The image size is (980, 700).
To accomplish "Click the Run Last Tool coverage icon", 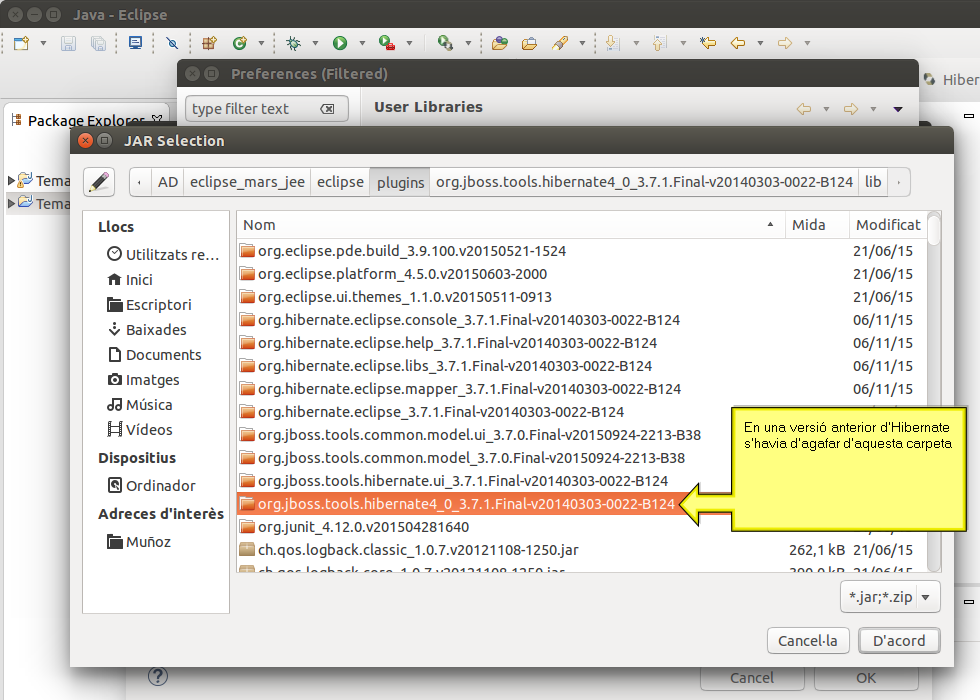I will [x=387, y=43].
